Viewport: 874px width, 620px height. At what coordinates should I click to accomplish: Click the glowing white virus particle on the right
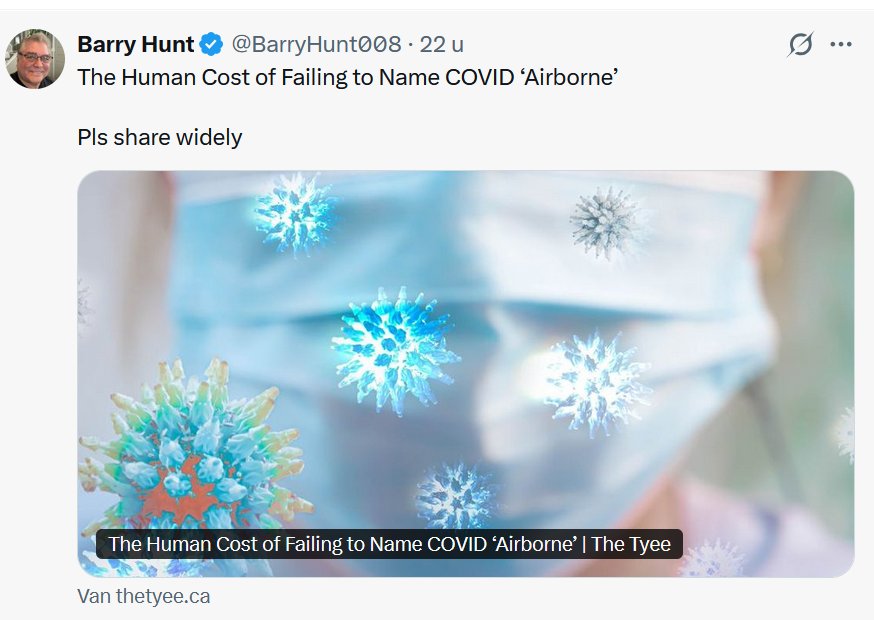coord(597,382)
